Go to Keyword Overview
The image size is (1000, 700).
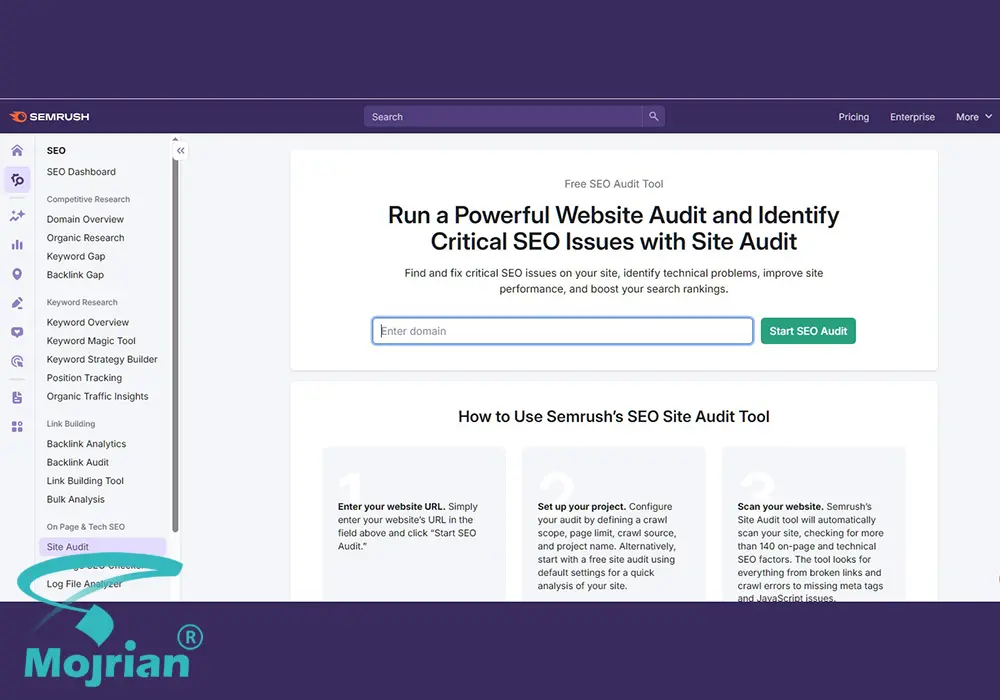pos(87,323)
